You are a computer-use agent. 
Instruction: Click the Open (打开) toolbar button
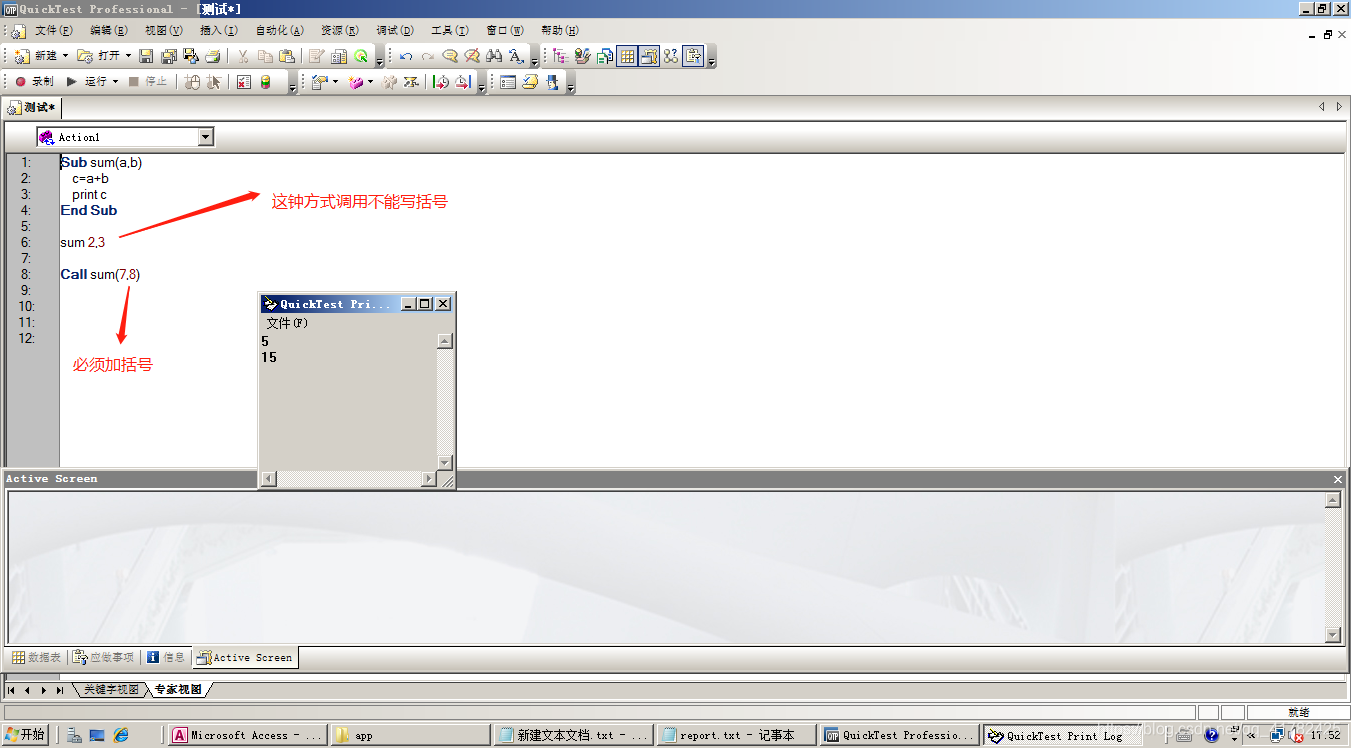(98, 56)
